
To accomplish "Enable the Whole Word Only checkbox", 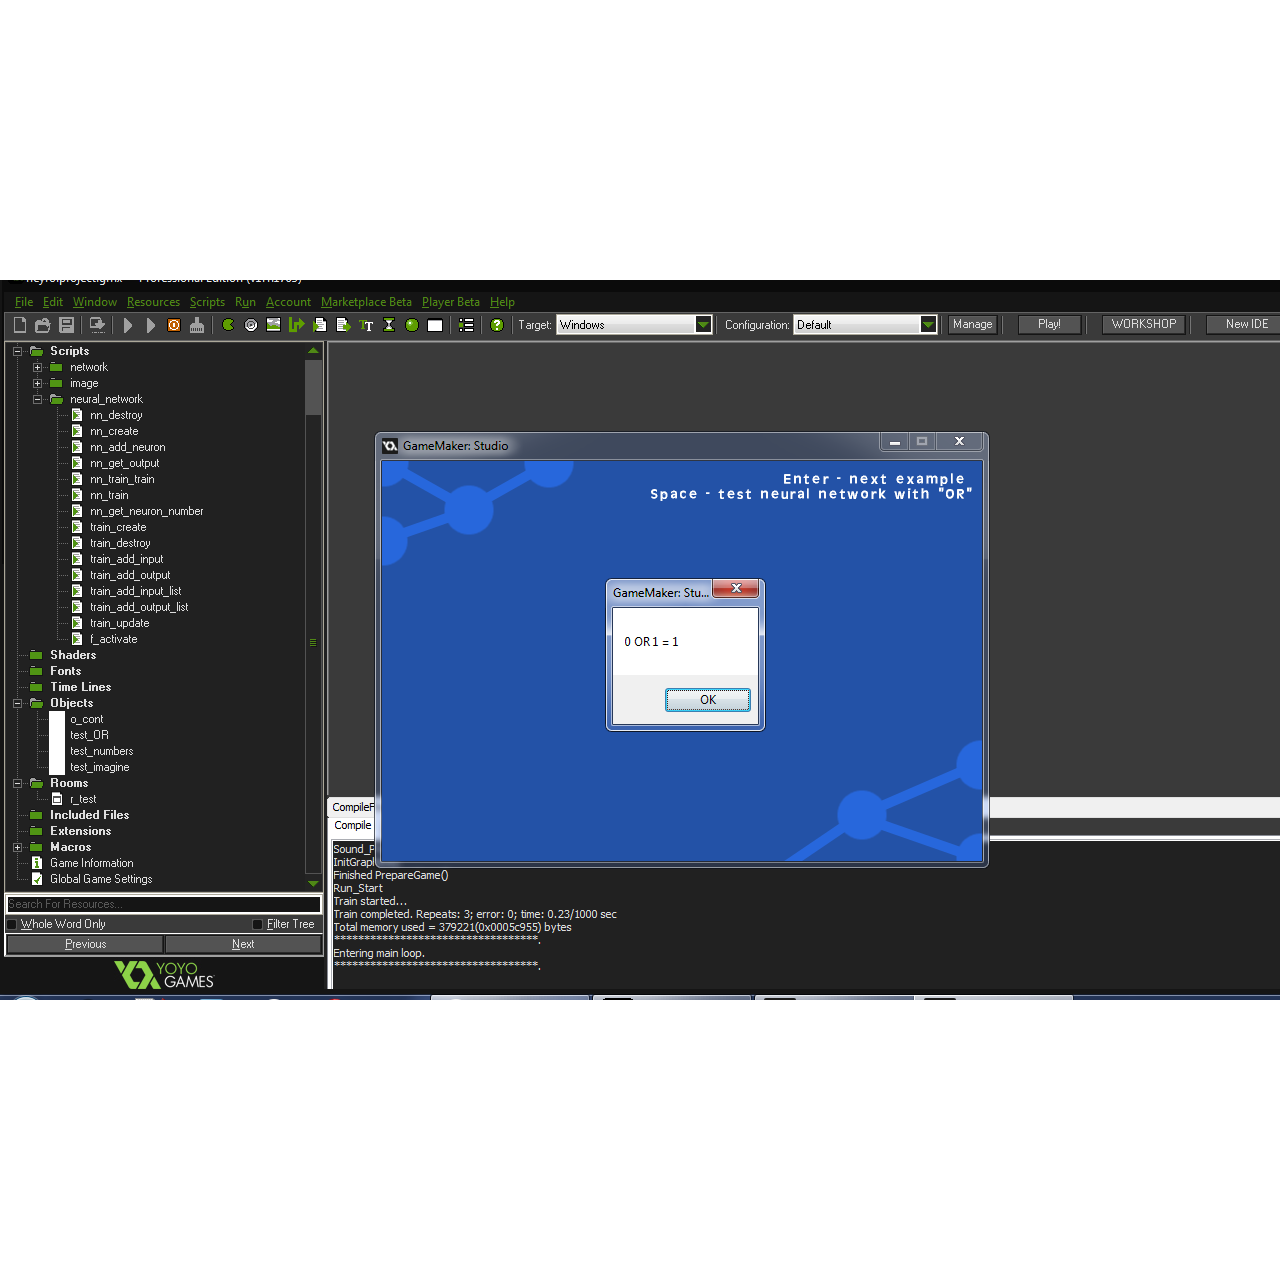I will tap(13, 924).
